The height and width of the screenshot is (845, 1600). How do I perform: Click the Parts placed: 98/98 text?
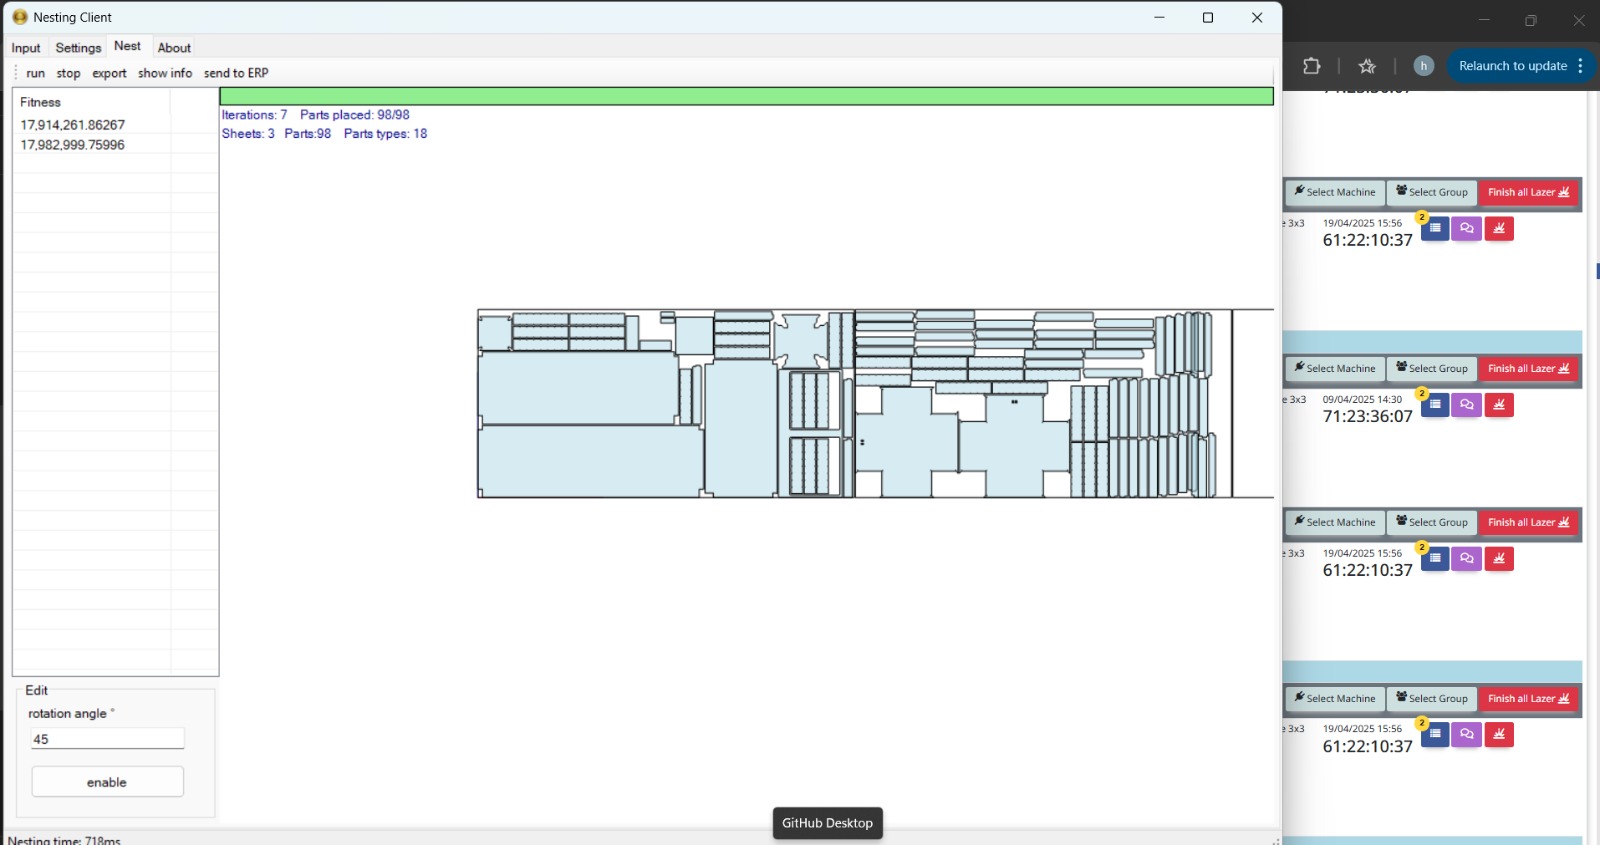(354, 115)
